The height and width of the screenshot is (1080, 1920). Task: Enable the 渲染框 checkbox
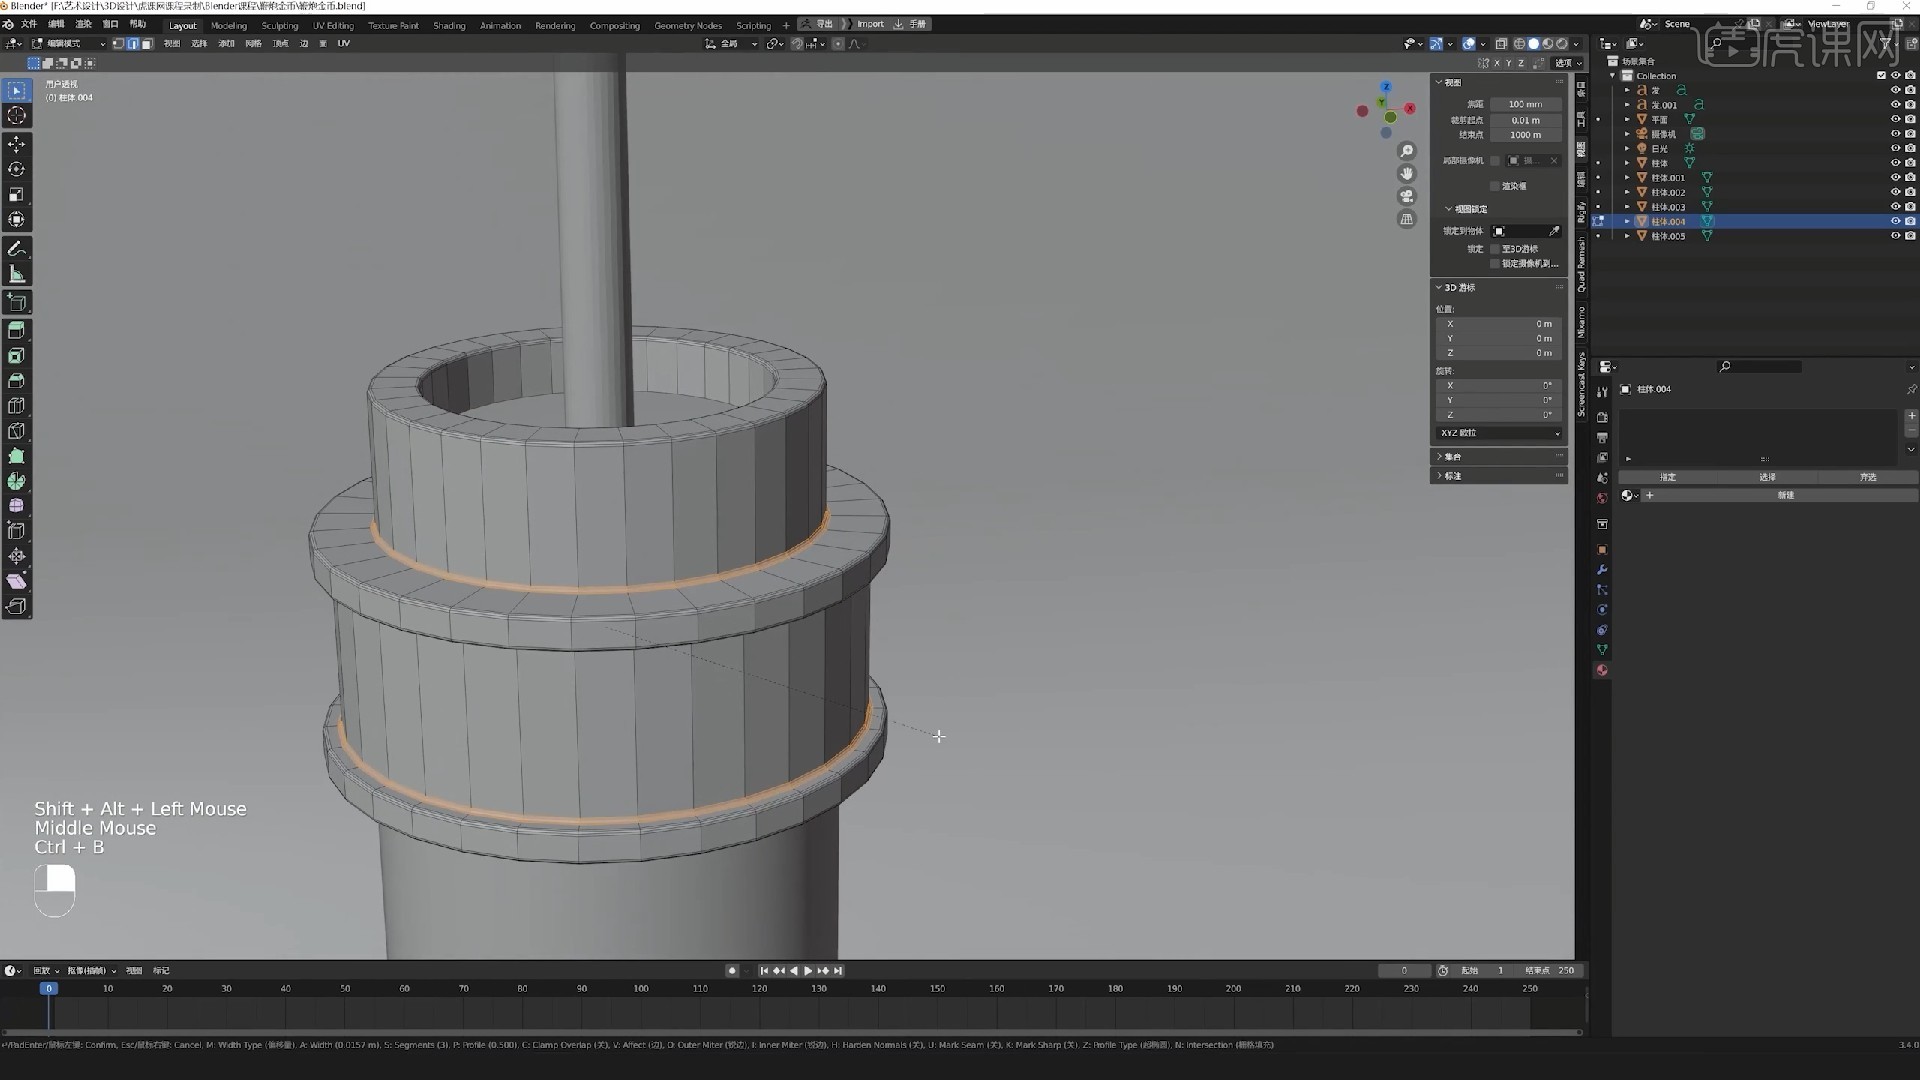[x=1495, y=186]
